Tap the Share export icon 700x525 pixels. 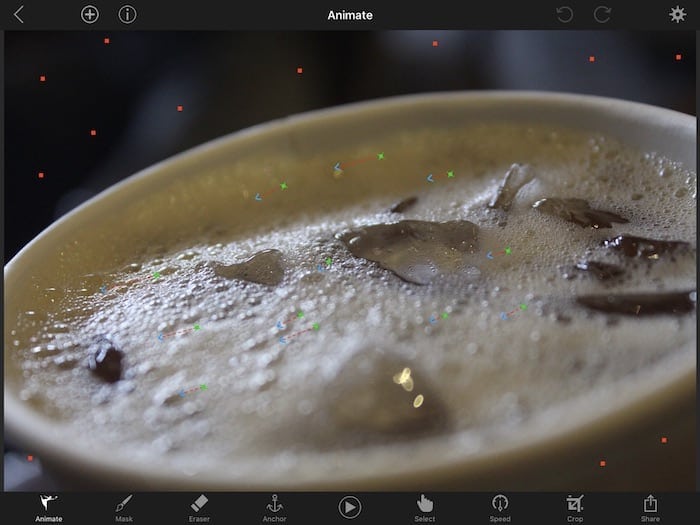click(x=650, y=507)
